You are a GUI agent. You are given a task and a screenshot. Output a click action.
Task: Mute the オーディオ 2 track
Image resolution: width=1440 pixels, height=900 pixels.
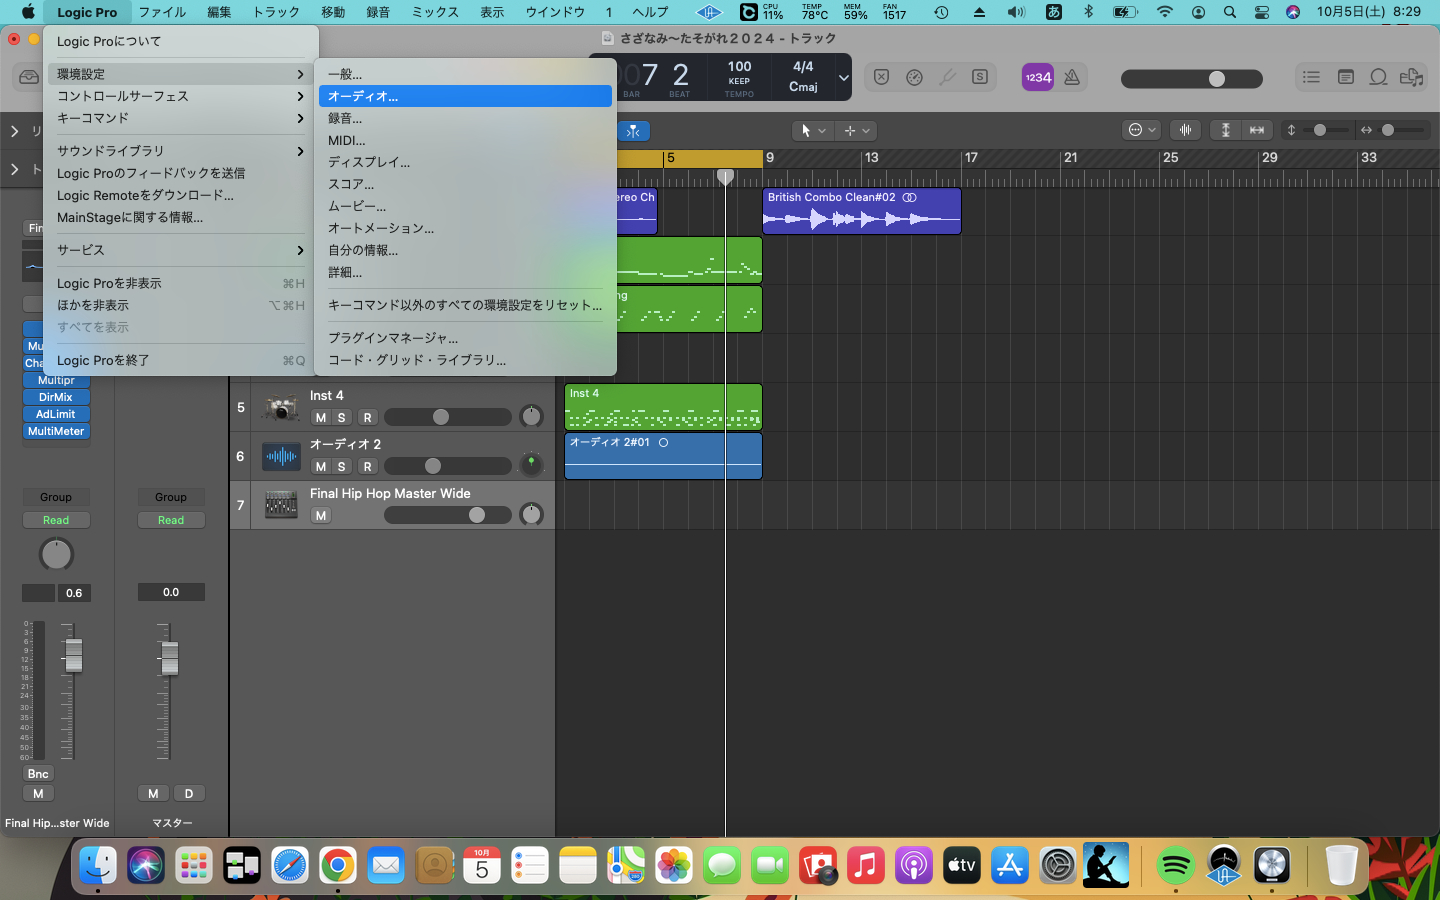(x=320, y=467)
